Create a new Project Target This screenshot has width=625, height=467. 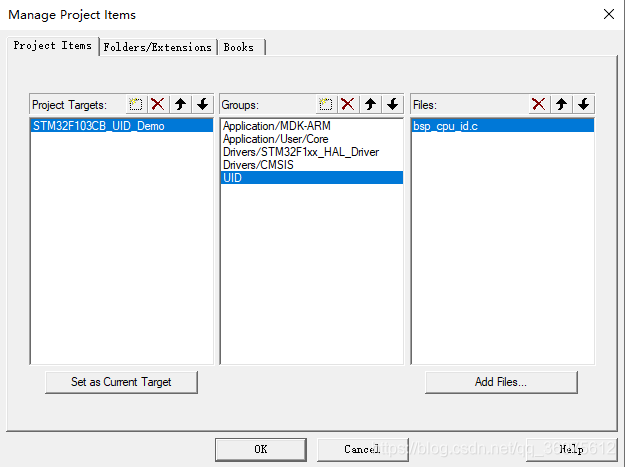coord(136,105)
